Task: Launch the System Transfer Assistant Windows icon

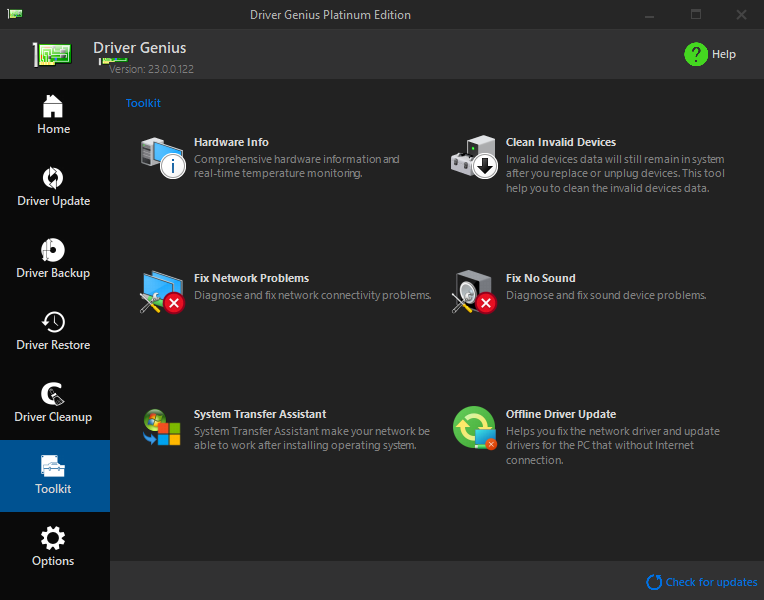Action: 162,427
